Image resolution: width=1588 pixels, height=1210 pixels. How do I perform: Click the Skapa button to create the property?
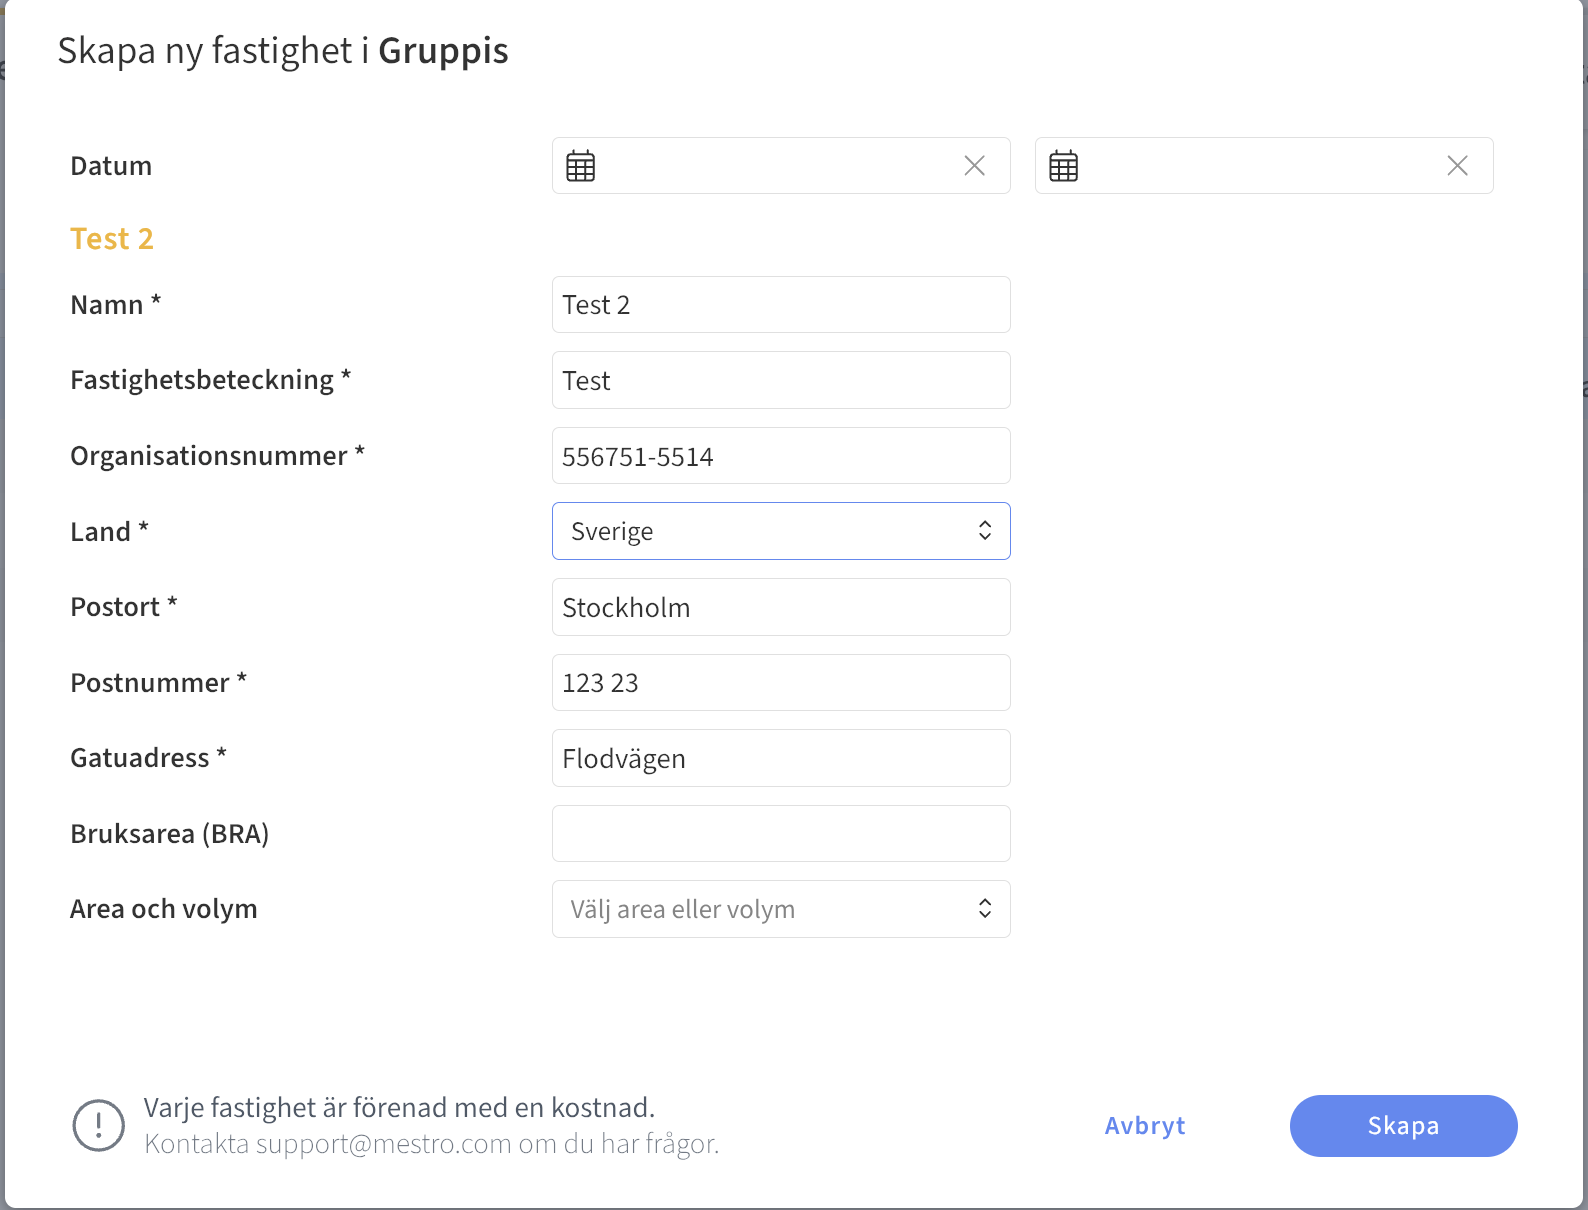[1404, 1126]
